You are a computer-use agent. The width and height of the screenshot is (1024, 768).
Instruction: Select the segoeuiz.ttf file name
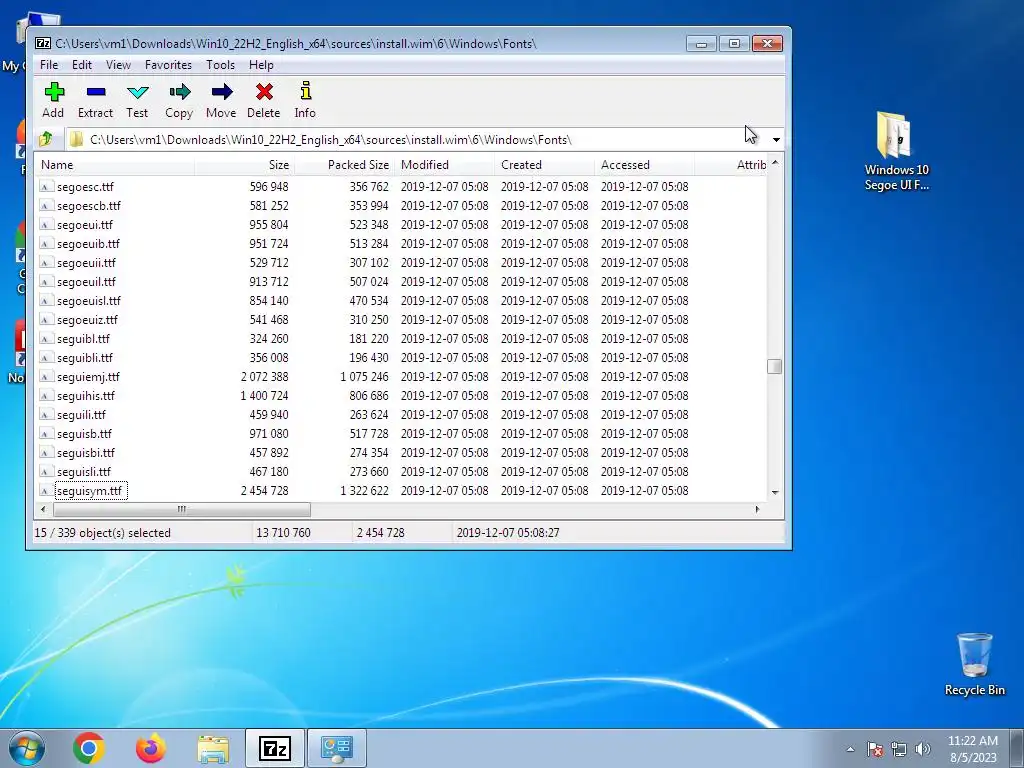(88, 319)
